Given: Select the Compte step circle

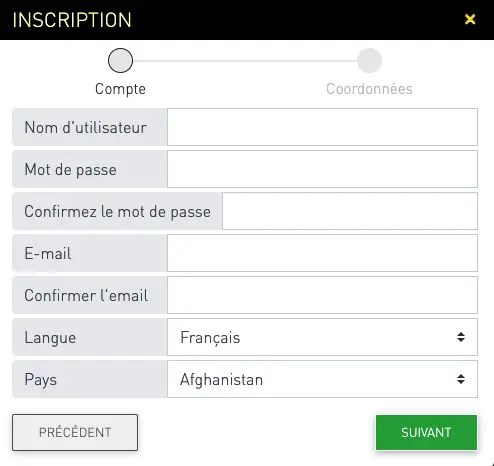Looking at the screenshot, I should [x=120, y=60].
